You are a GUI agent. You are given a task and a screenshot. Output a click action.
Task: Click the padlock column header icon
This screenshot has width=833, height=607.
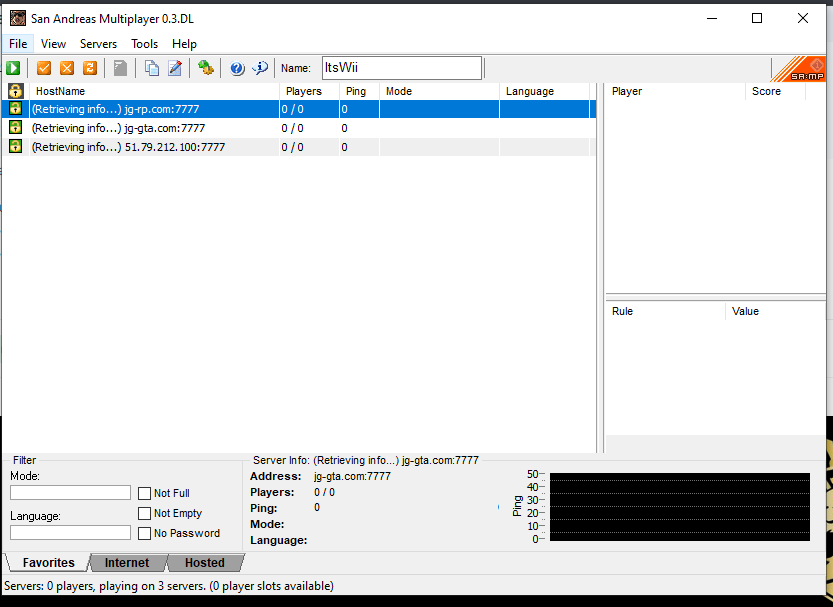point(15,91)
